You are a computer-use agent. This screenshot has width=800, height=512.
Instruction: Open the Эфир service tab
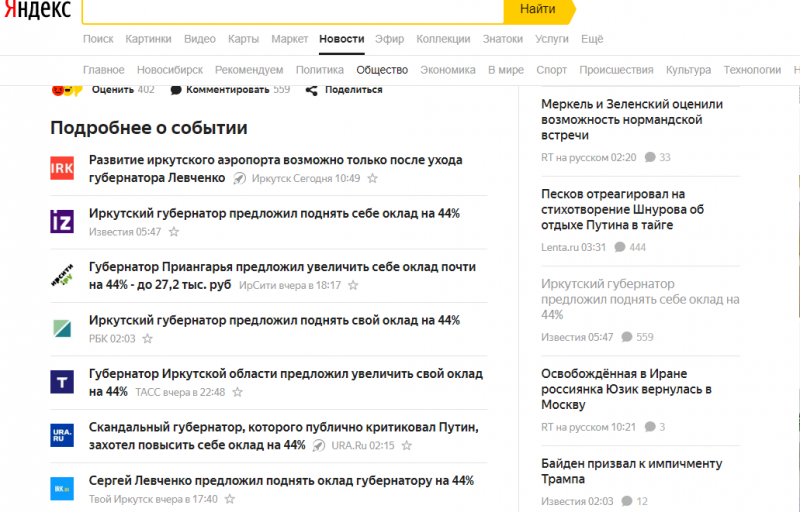pos(389,39)
